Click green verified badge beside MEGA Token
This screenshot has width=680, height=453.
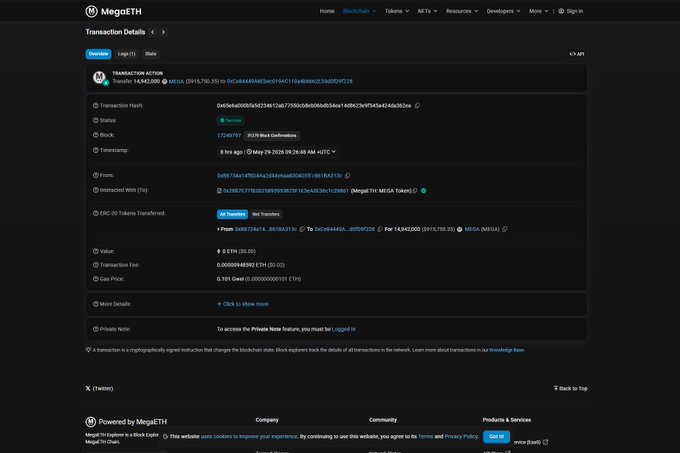coord(424,191)
